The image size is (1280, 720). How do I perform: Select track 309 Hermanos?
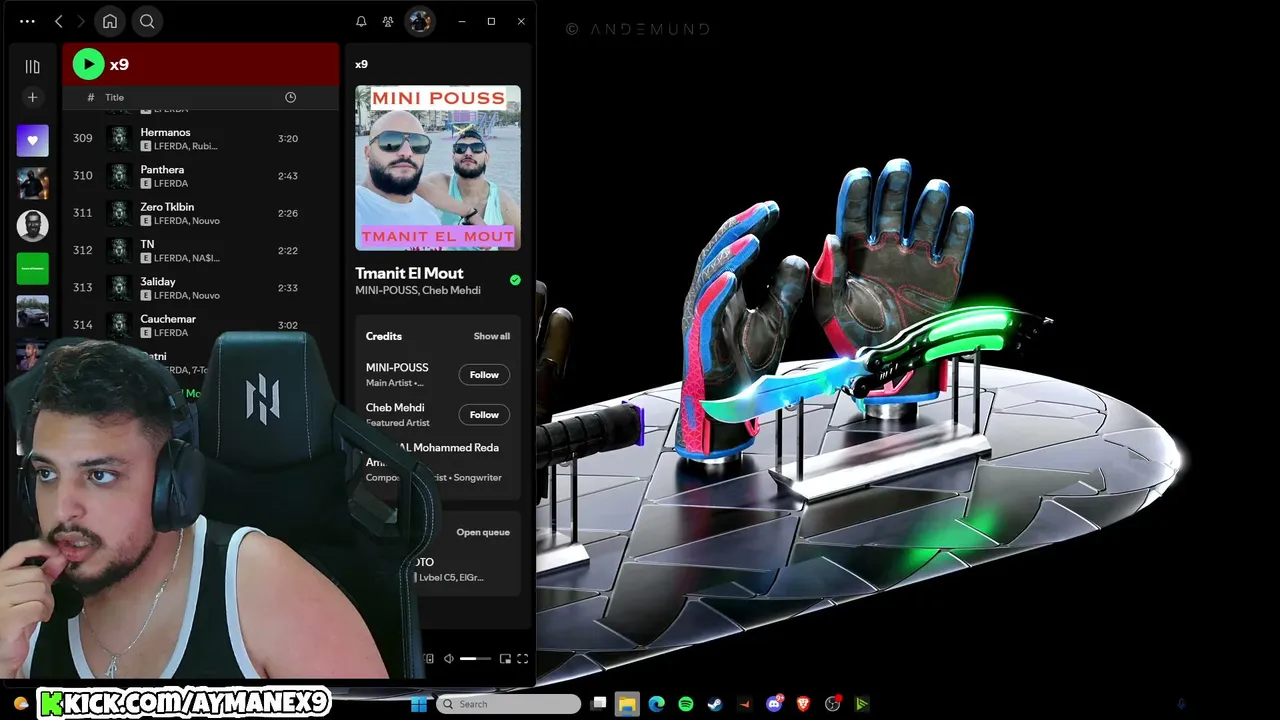(201, 138)
